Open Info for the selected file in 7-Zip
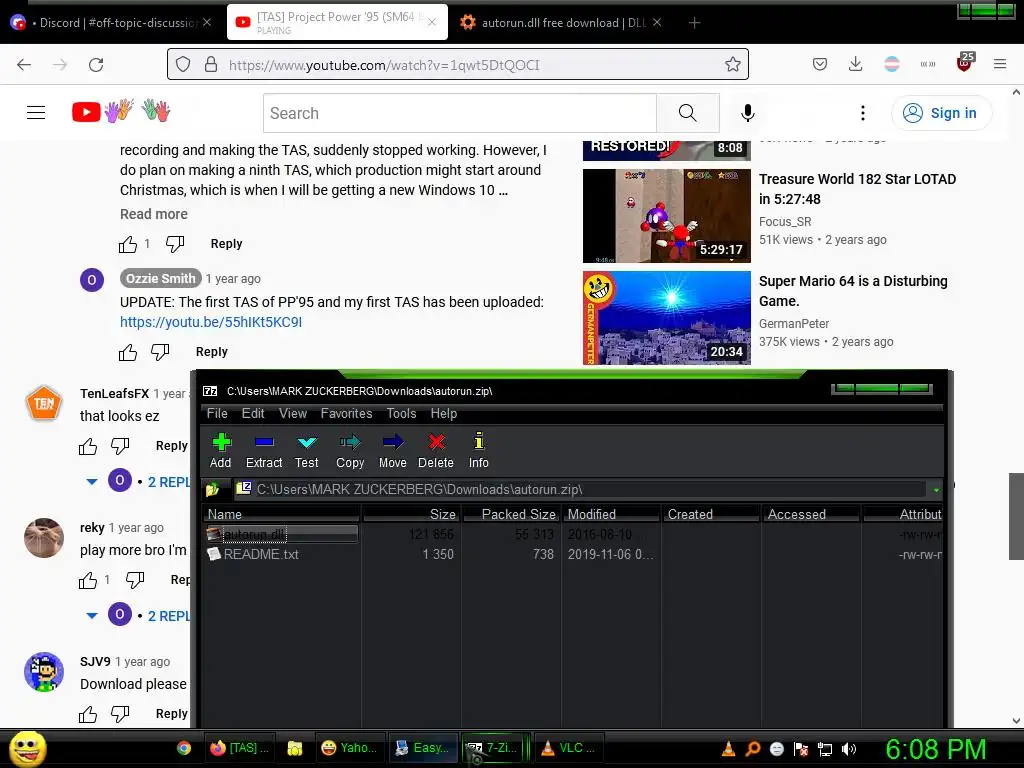This screenshot has height=768, width=1024. click(x=479, y=451)
